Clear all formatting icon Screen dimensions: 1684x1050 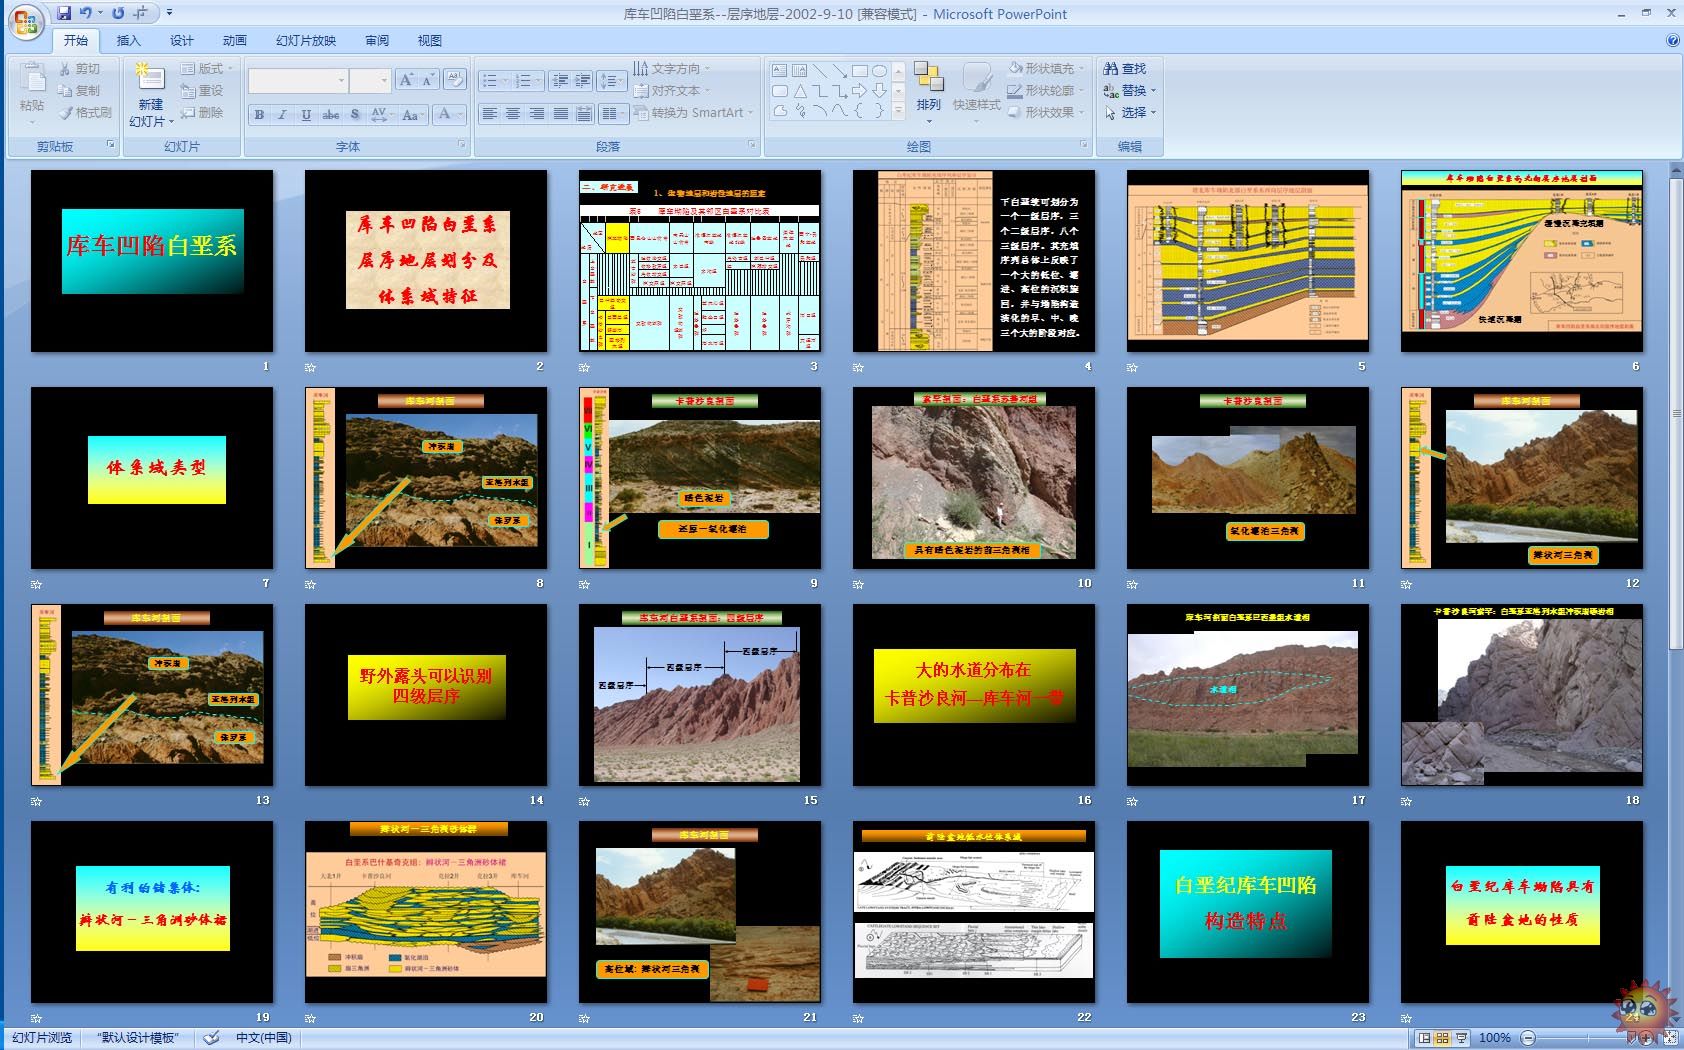click(x=454, y=80)
